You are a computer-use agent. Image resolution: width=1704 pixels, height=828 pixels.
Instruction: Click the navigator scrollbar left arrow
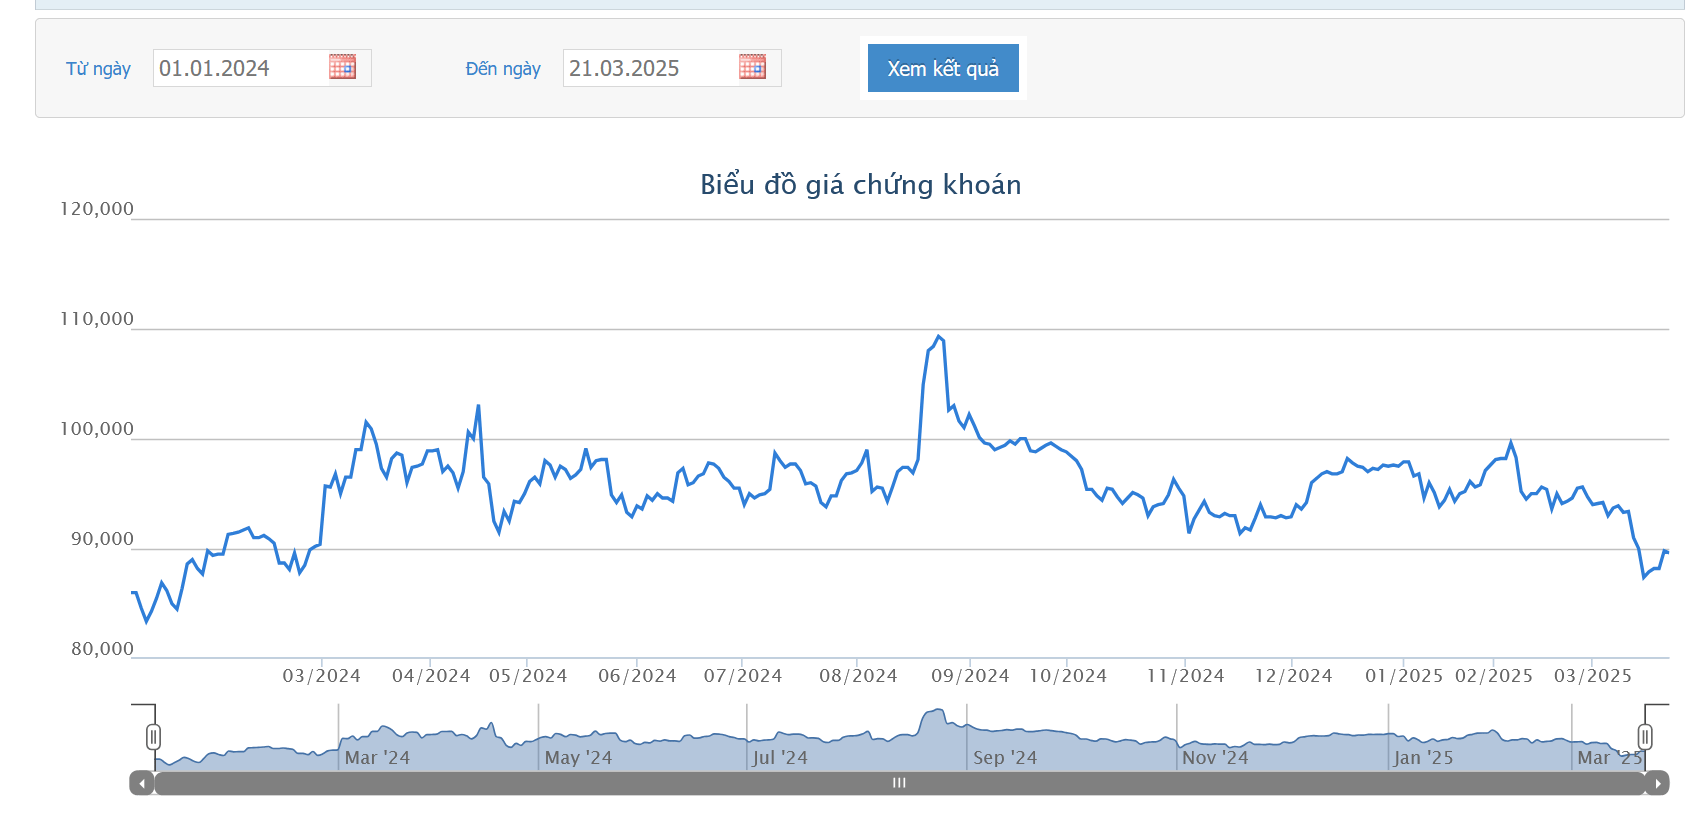[x=142, y=783]
